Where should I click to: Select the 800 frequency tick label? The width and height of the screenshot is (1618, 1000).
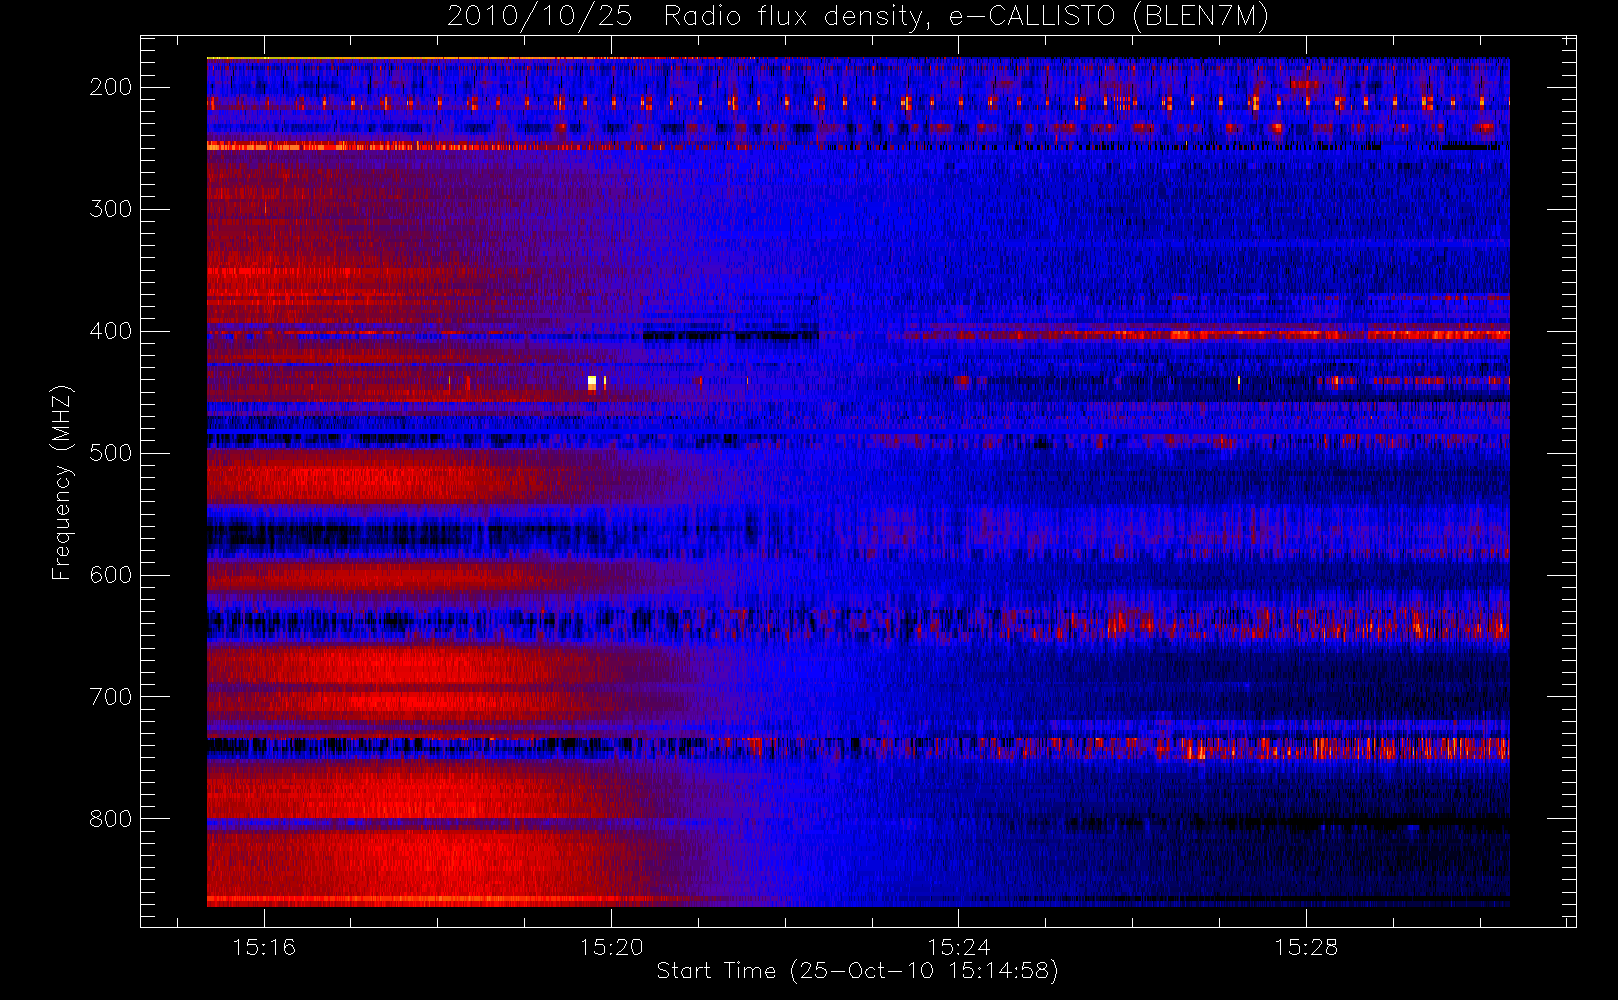click(x=110, y=819)
